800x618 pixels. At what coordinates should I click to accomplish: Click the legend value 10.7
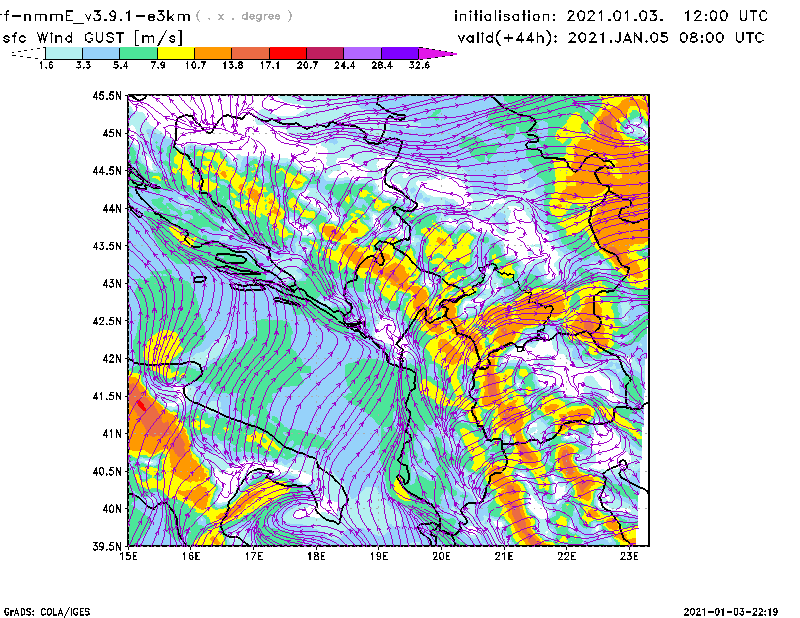195,65
